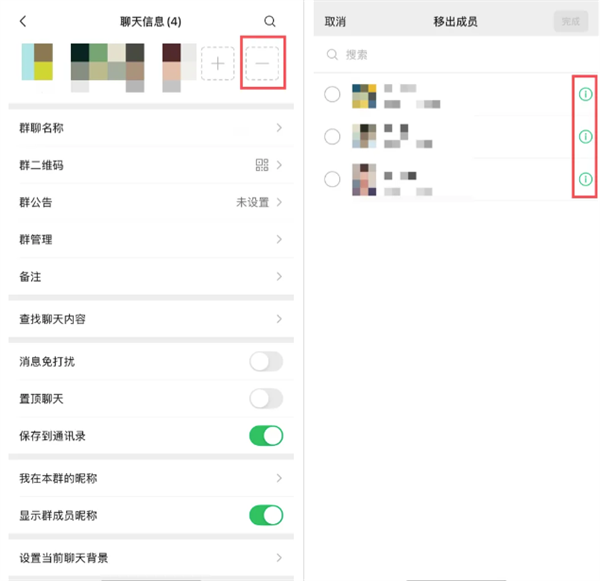Tap the minus icon to remove members
The width and height of the screenshot is (600, 581).
262,64
